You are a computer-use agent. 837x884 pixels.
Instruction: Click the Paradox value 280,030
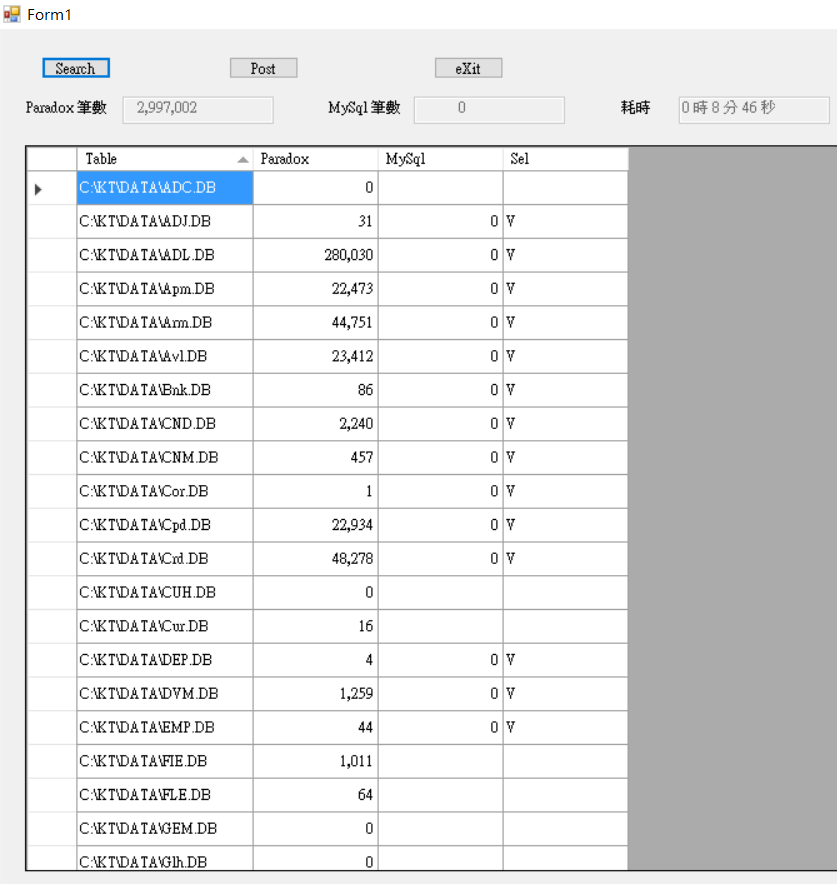coord(316,255)
